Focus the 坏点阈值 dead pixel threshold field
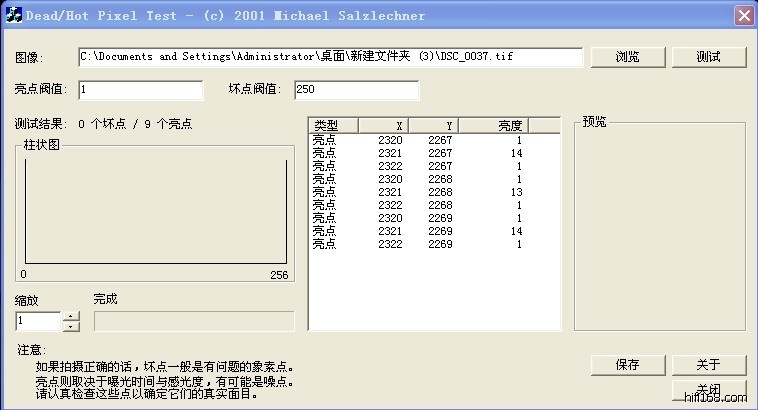The width and height of the screenshot is (758, 410). pos(355,90)
